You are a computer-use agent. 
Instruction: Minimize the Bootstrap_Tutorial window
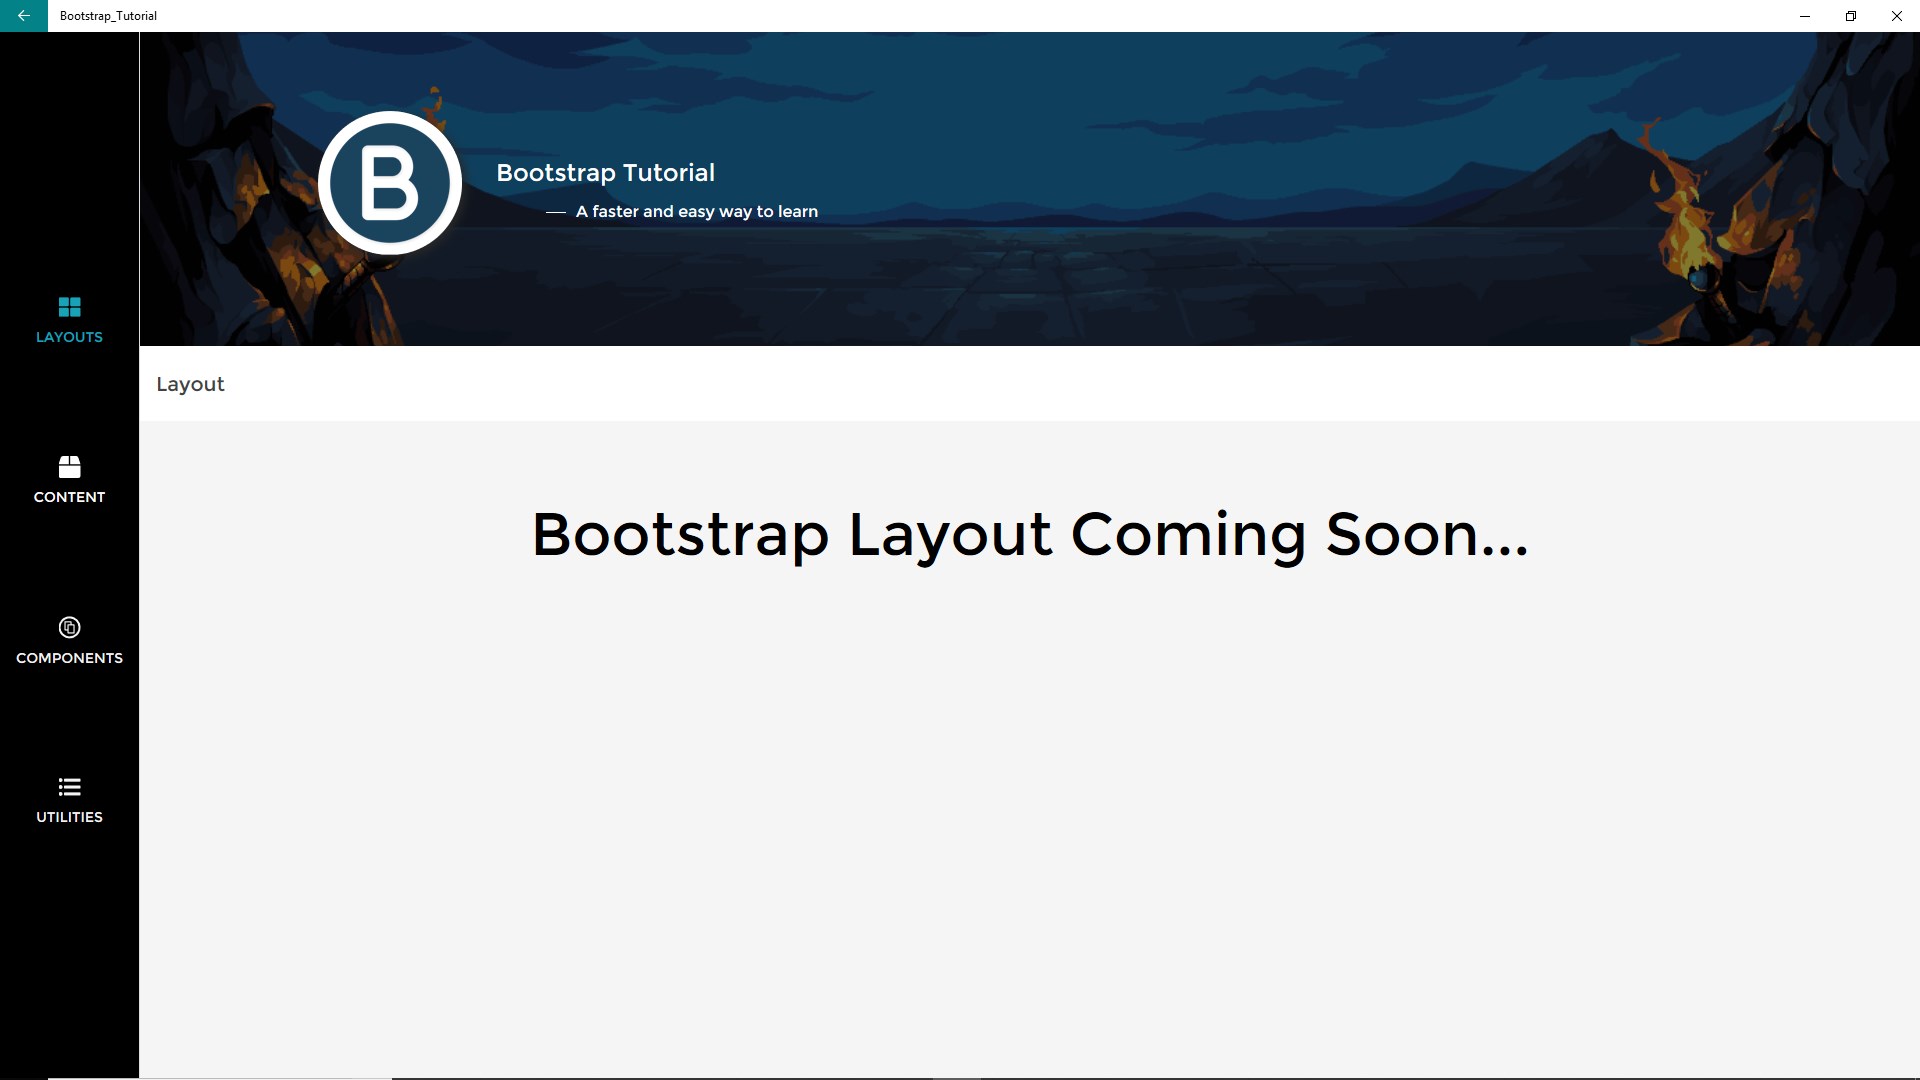tap(1805, 16)
